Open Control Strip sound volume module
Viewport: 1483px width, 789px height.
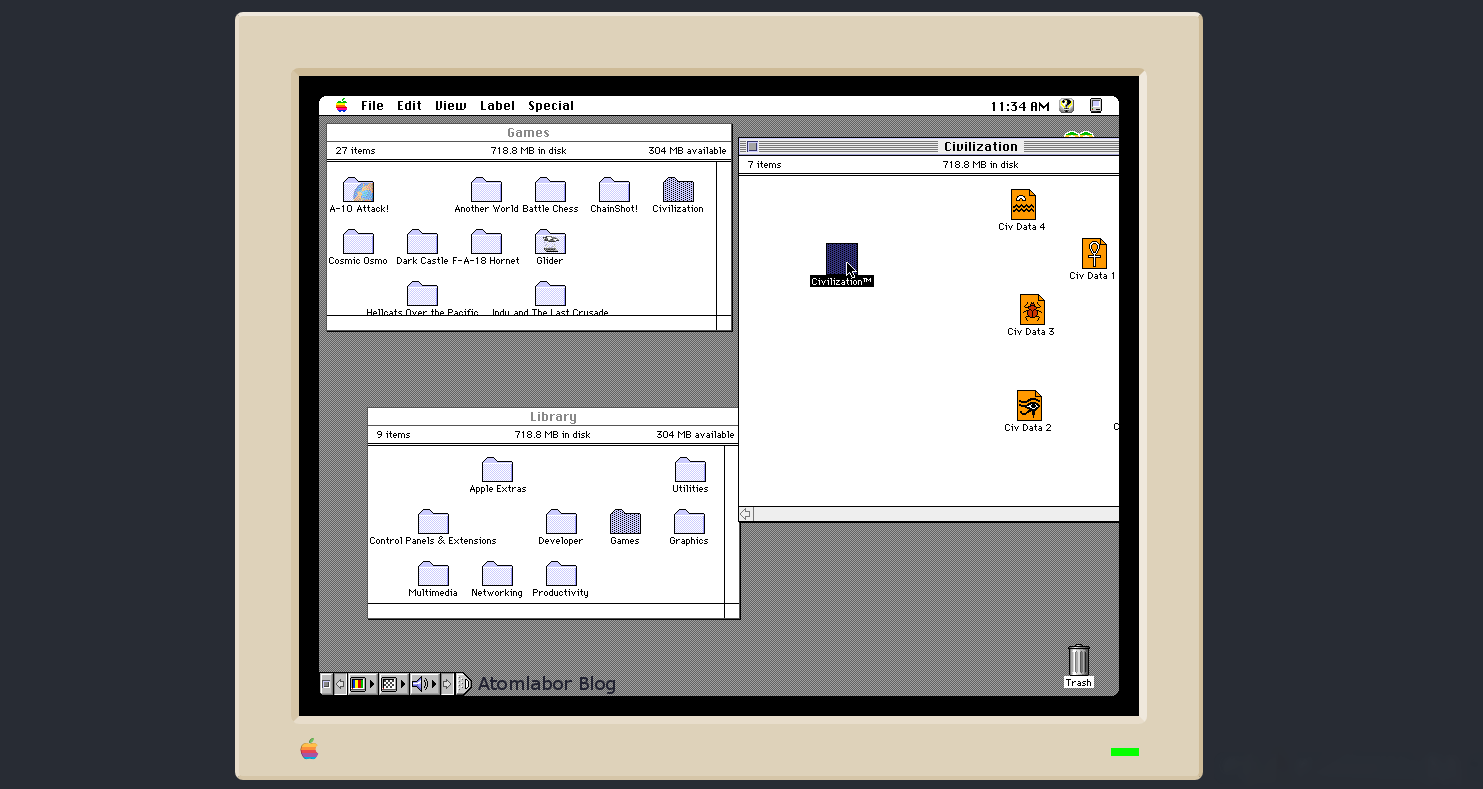(x=424, y=684)
